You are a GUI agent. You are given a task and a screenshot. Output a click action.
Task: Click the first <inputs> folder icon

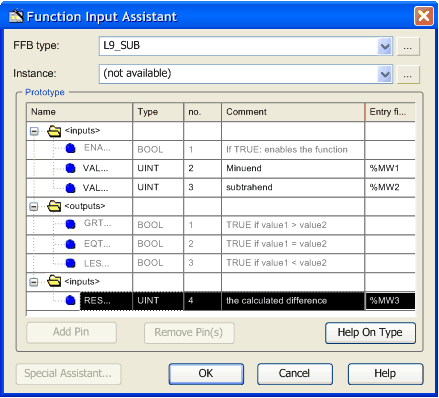[54, 131]
